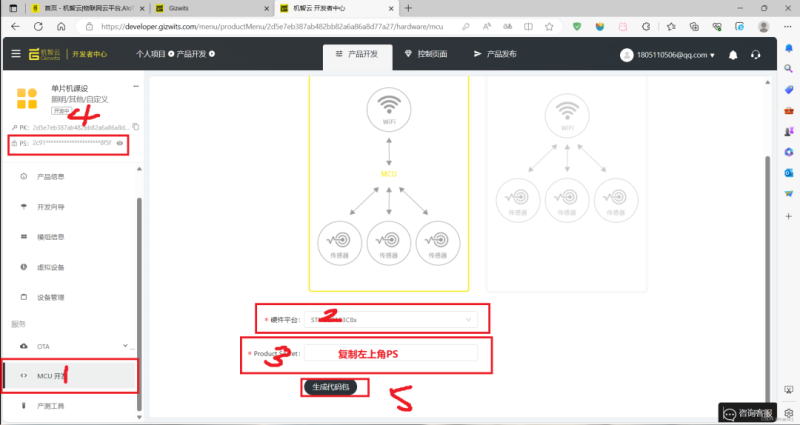Copy the PK key with copy icon

(136, 127)
